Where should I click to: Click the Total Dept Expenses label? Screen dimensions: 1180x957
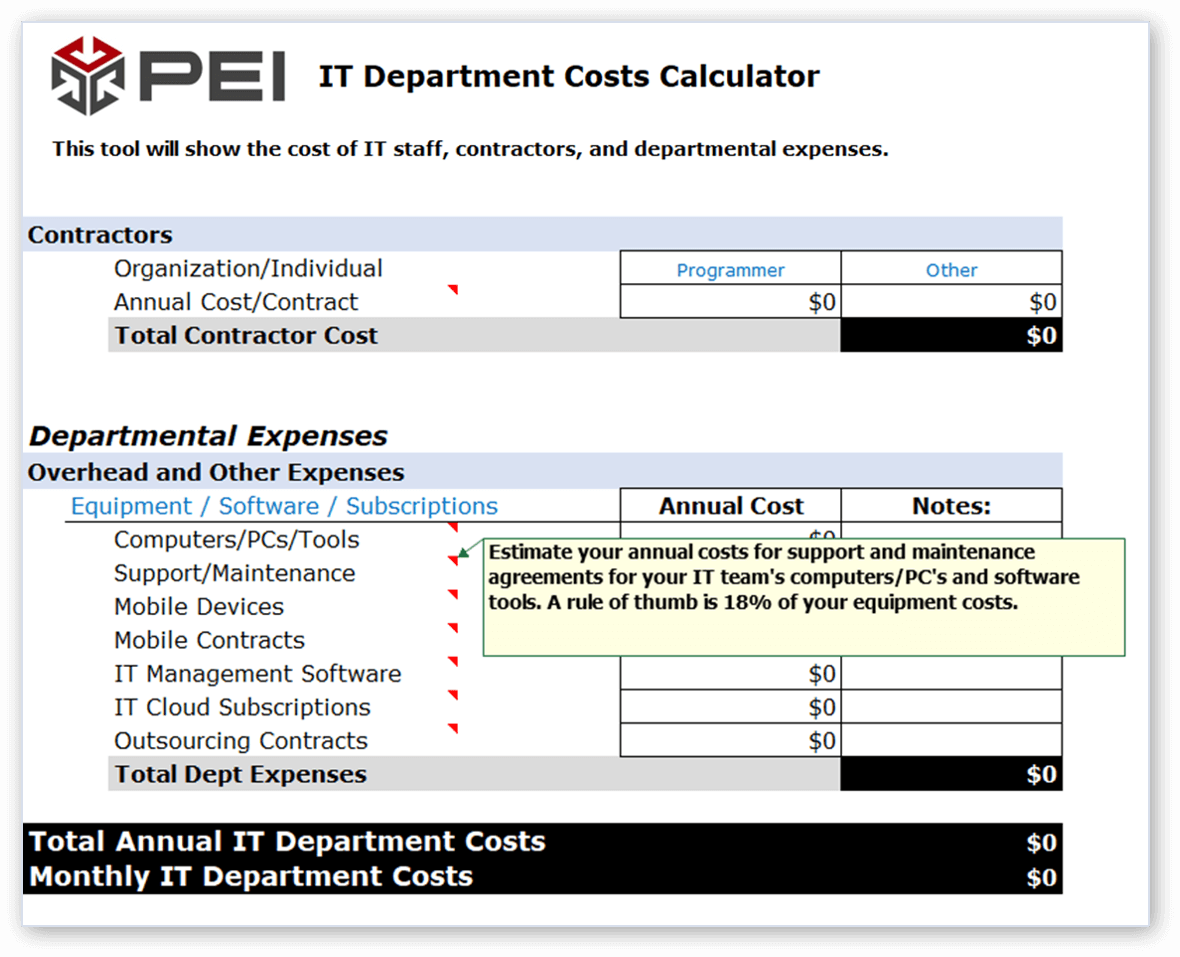240,774
